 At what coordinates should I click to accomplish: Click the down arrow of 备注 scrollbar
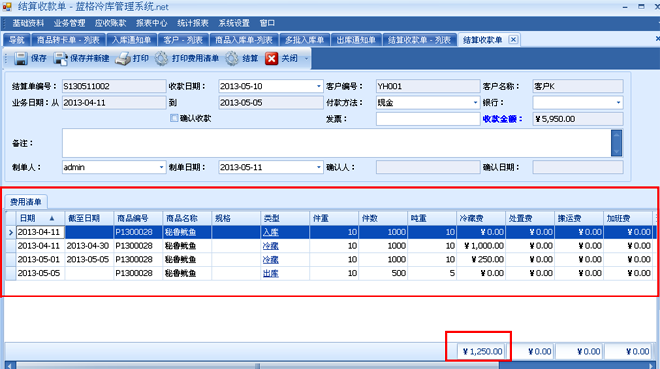coord(616,151)
